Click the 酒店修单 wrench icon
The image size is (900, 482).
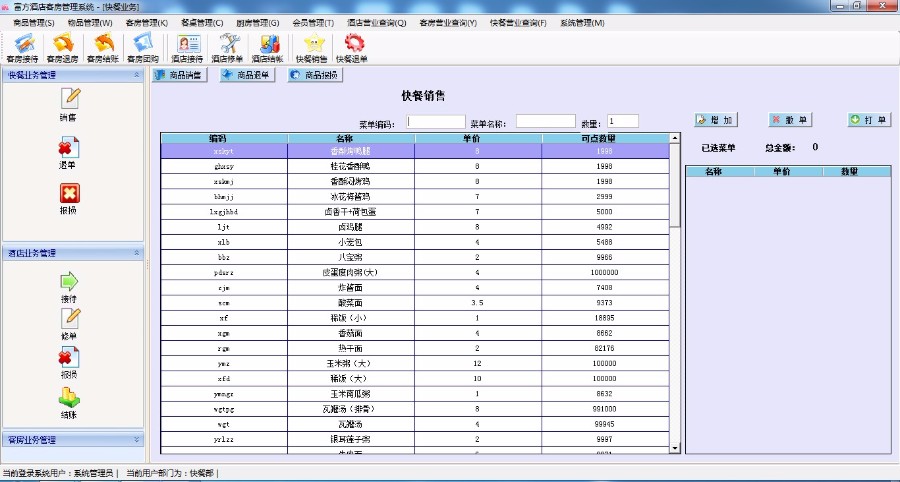pyautogui.click(x=227, y=48)
